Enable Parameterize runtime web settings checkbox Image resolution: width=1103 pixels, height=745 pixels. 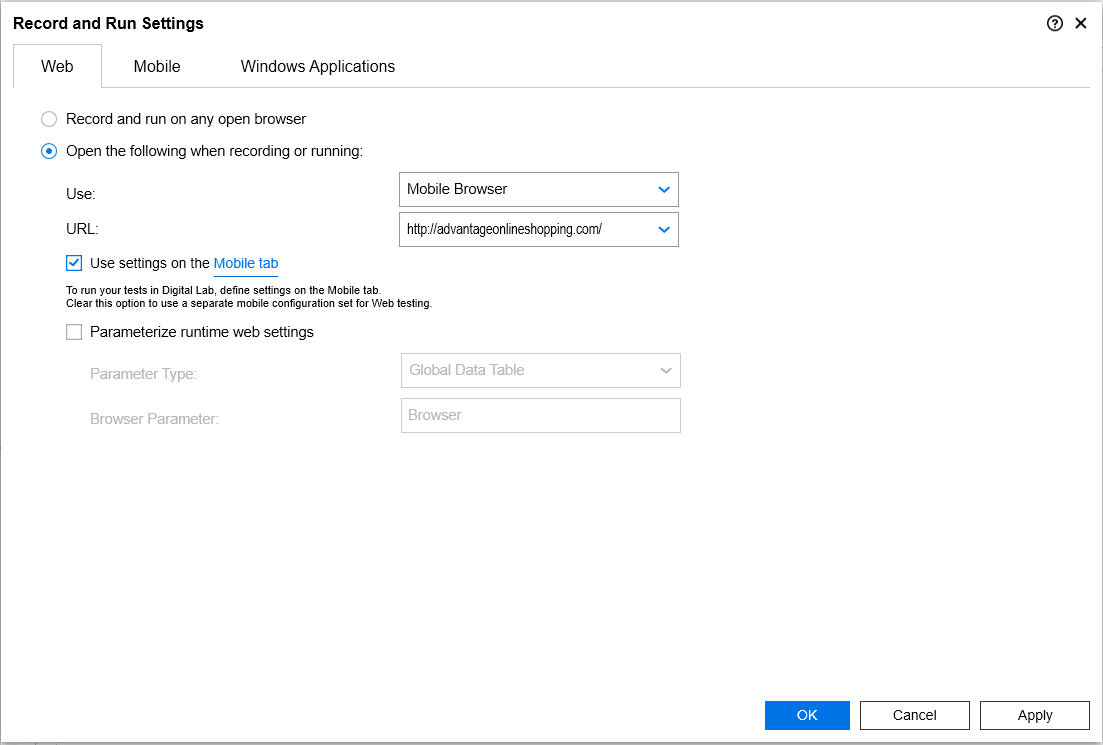[x=74, y=332]
